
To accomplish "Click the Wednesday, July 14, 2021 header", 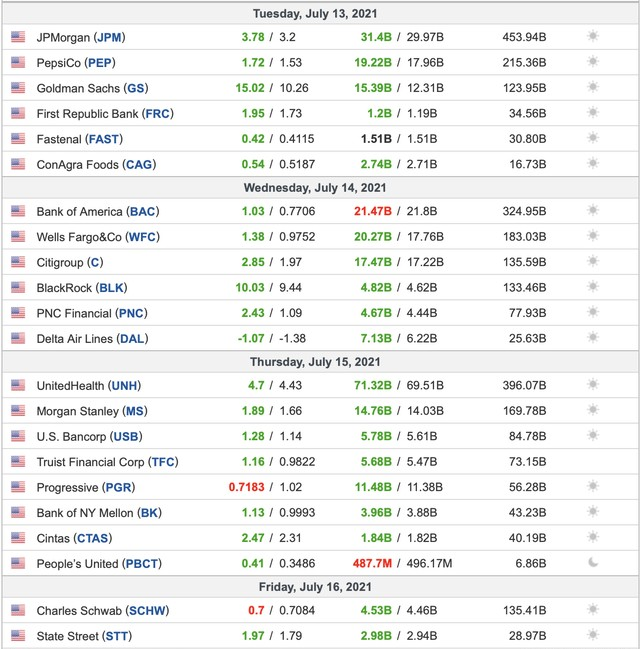I will coord(315,188).
